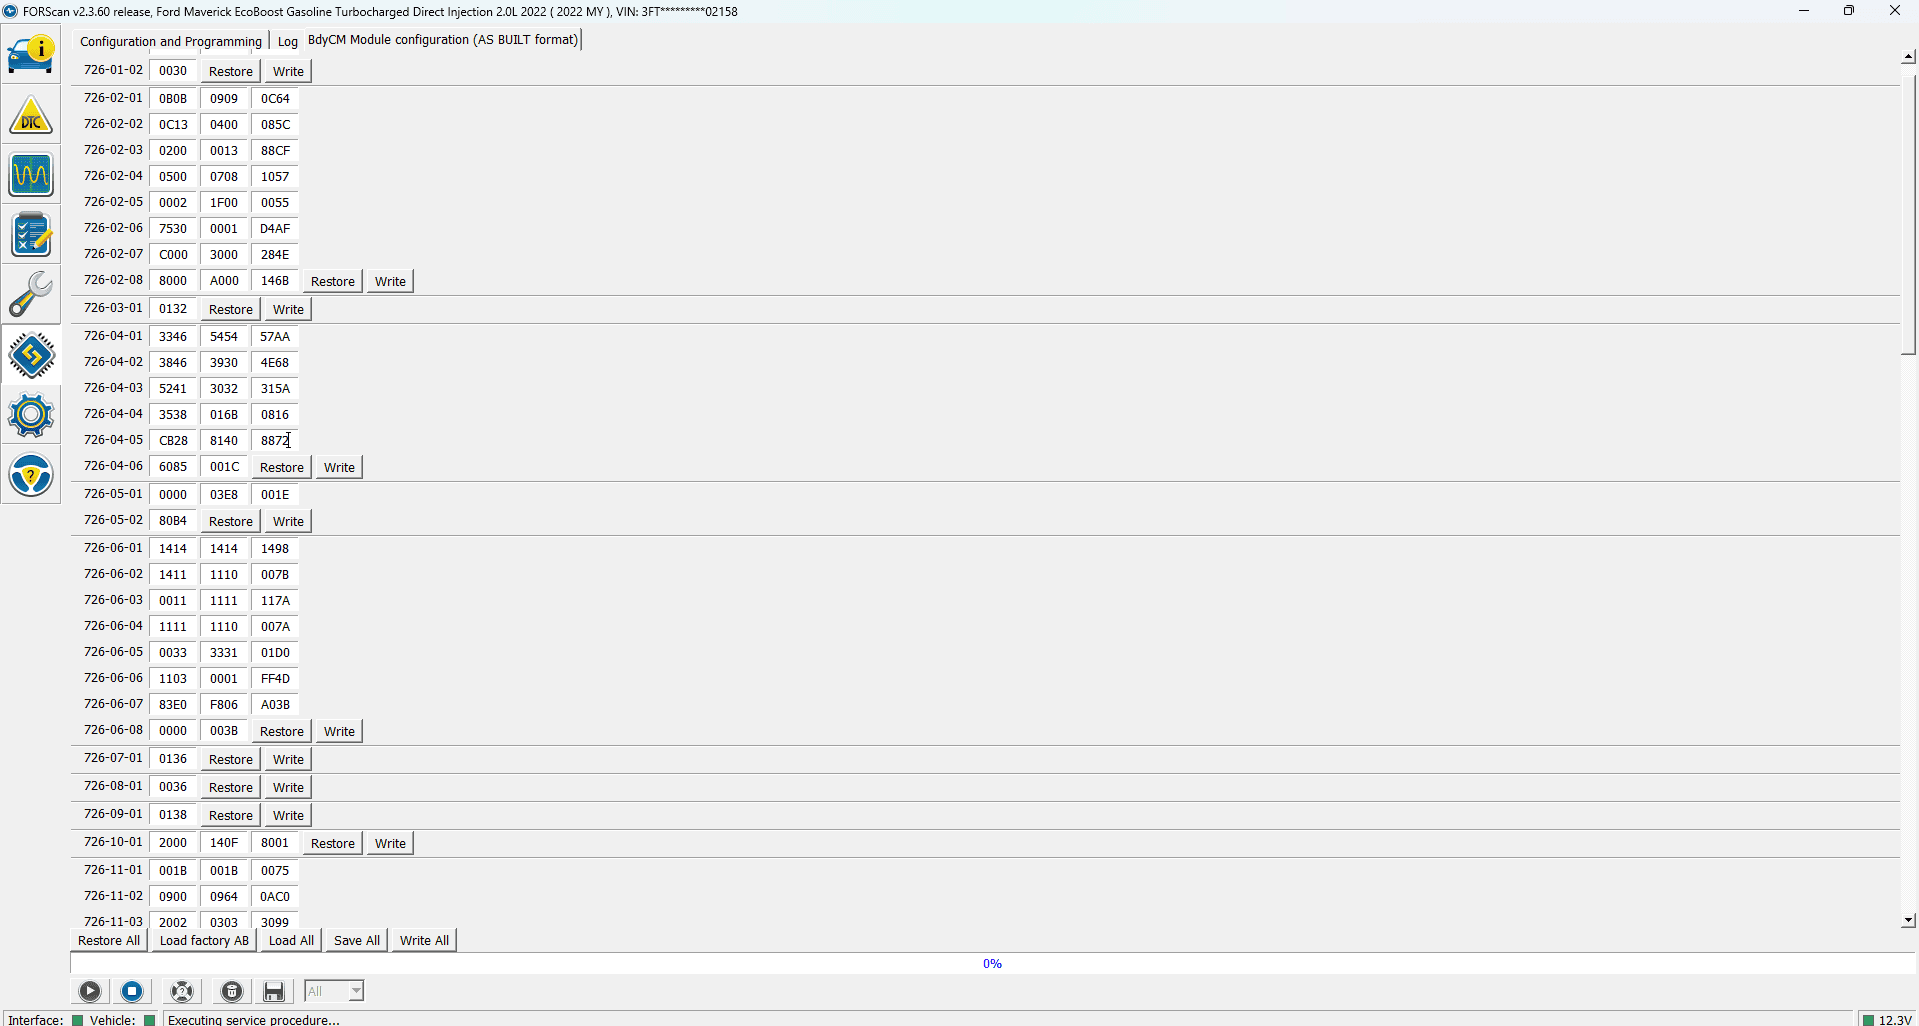Open the All filter dropdown
This screenshot has width=1919, height=1026.
334,991
